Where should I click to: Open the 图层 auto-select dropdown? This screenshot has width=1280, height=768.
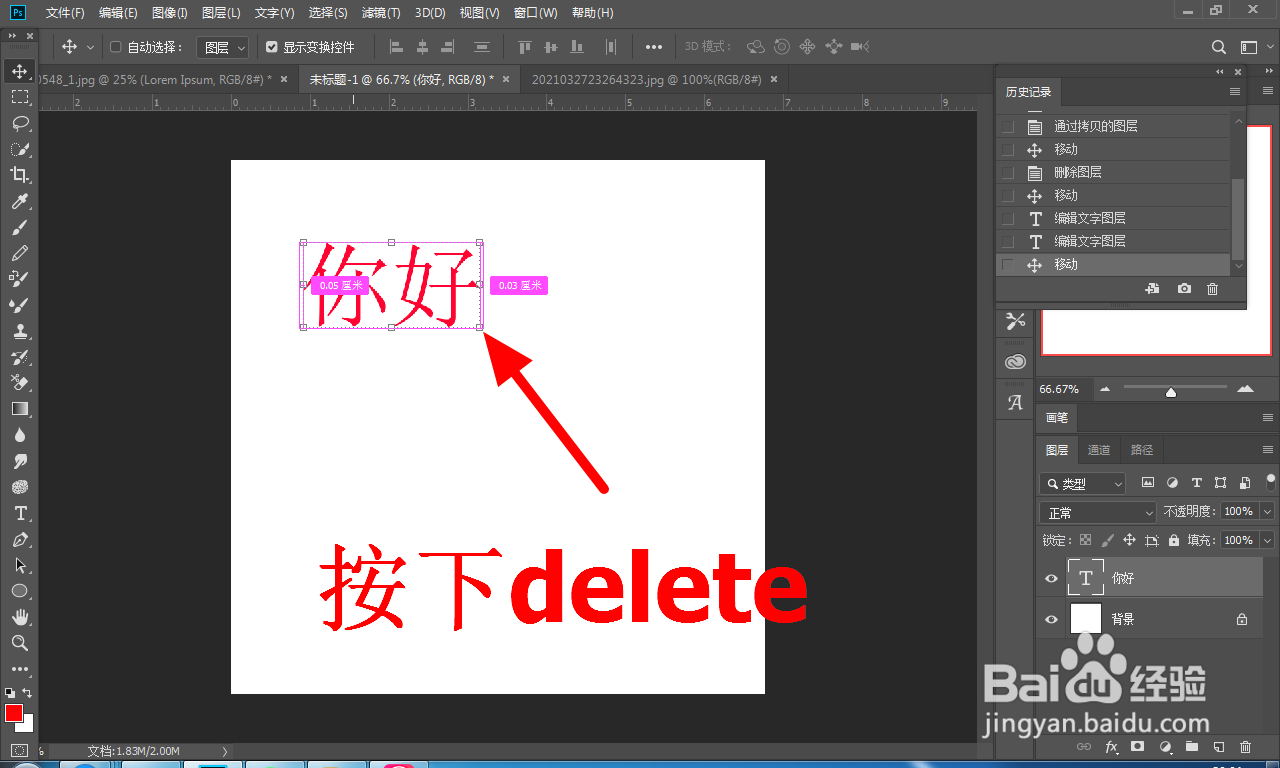coord(222,47)
